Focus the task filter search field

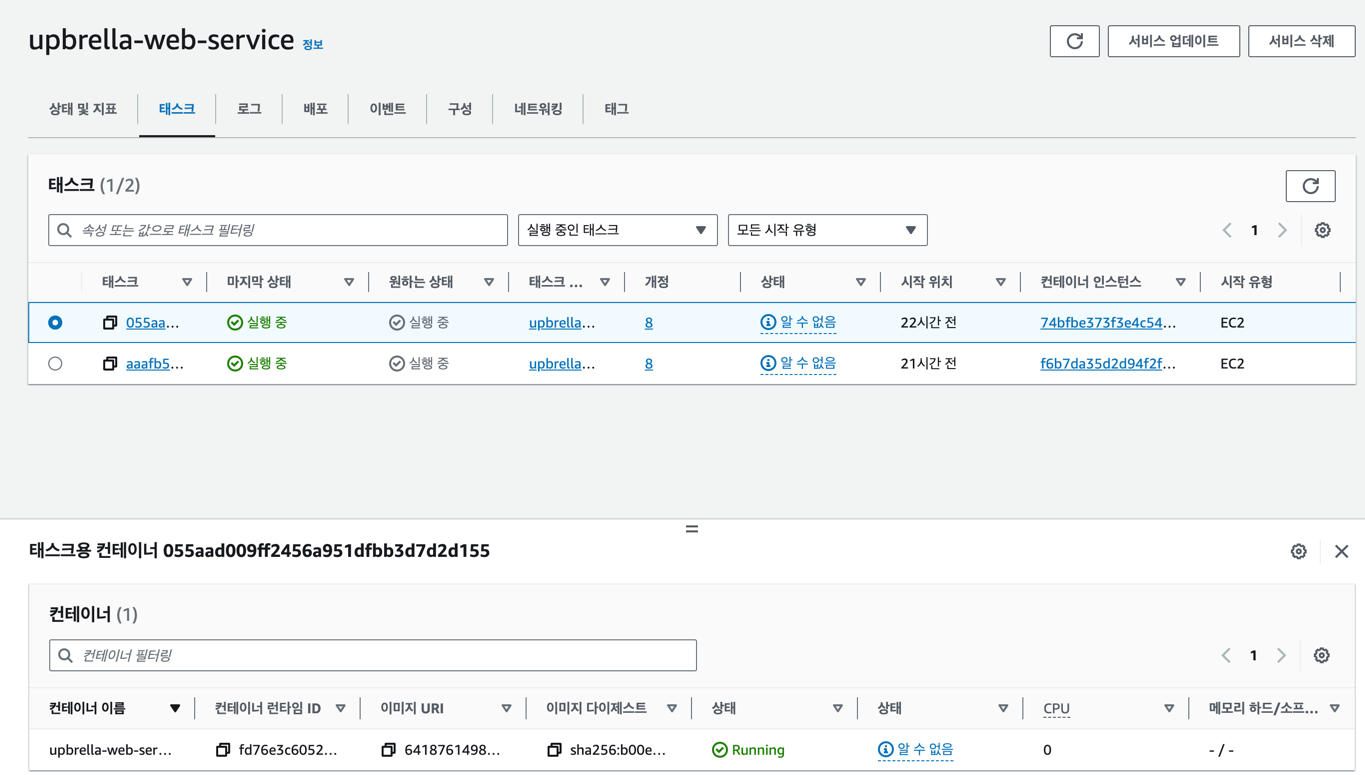[278, 230]
